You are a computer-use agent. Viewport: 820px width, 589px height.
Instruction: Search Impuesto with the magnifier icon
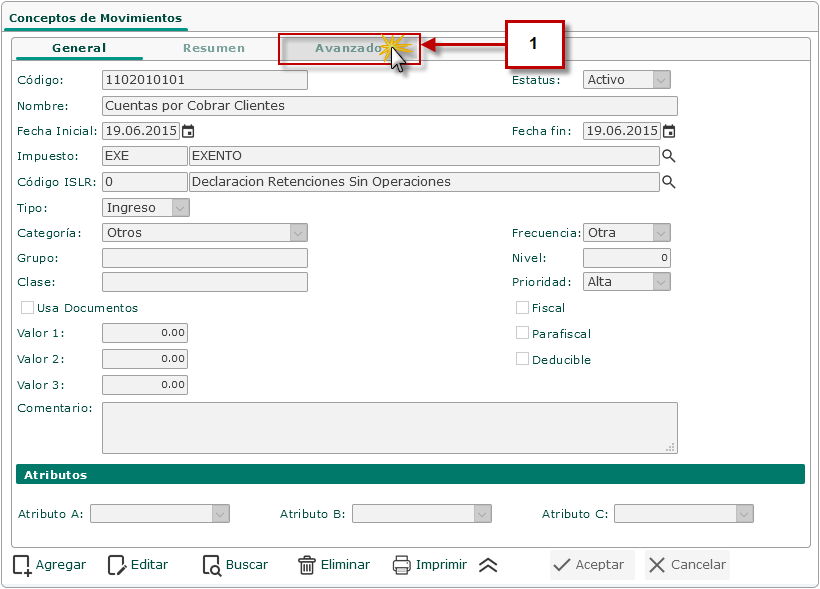click(x=670, y=156)
